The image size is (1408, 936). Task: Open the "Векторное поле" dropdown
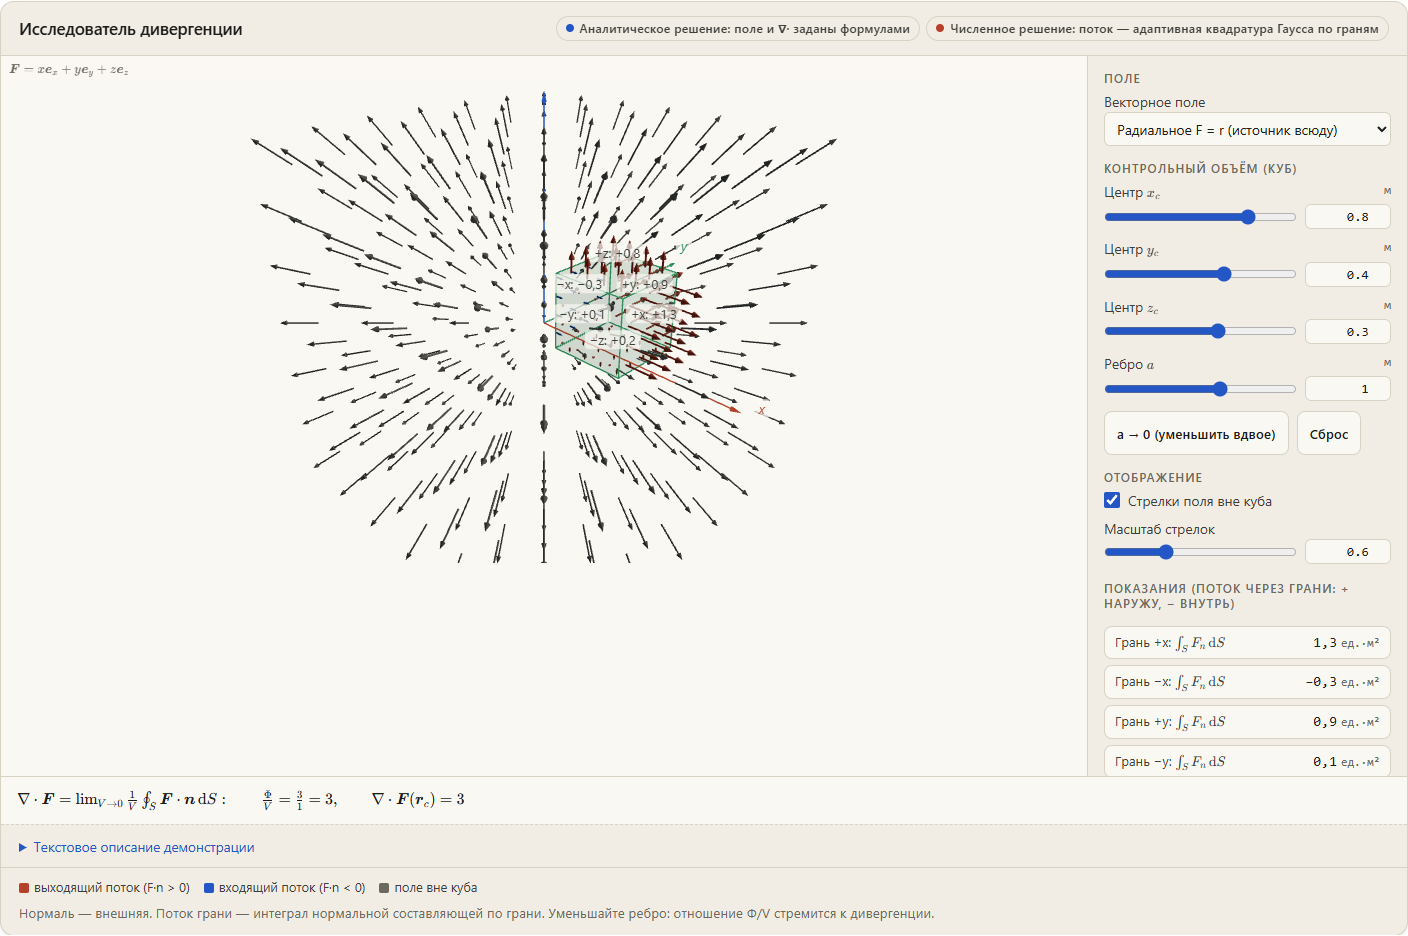1247,130
